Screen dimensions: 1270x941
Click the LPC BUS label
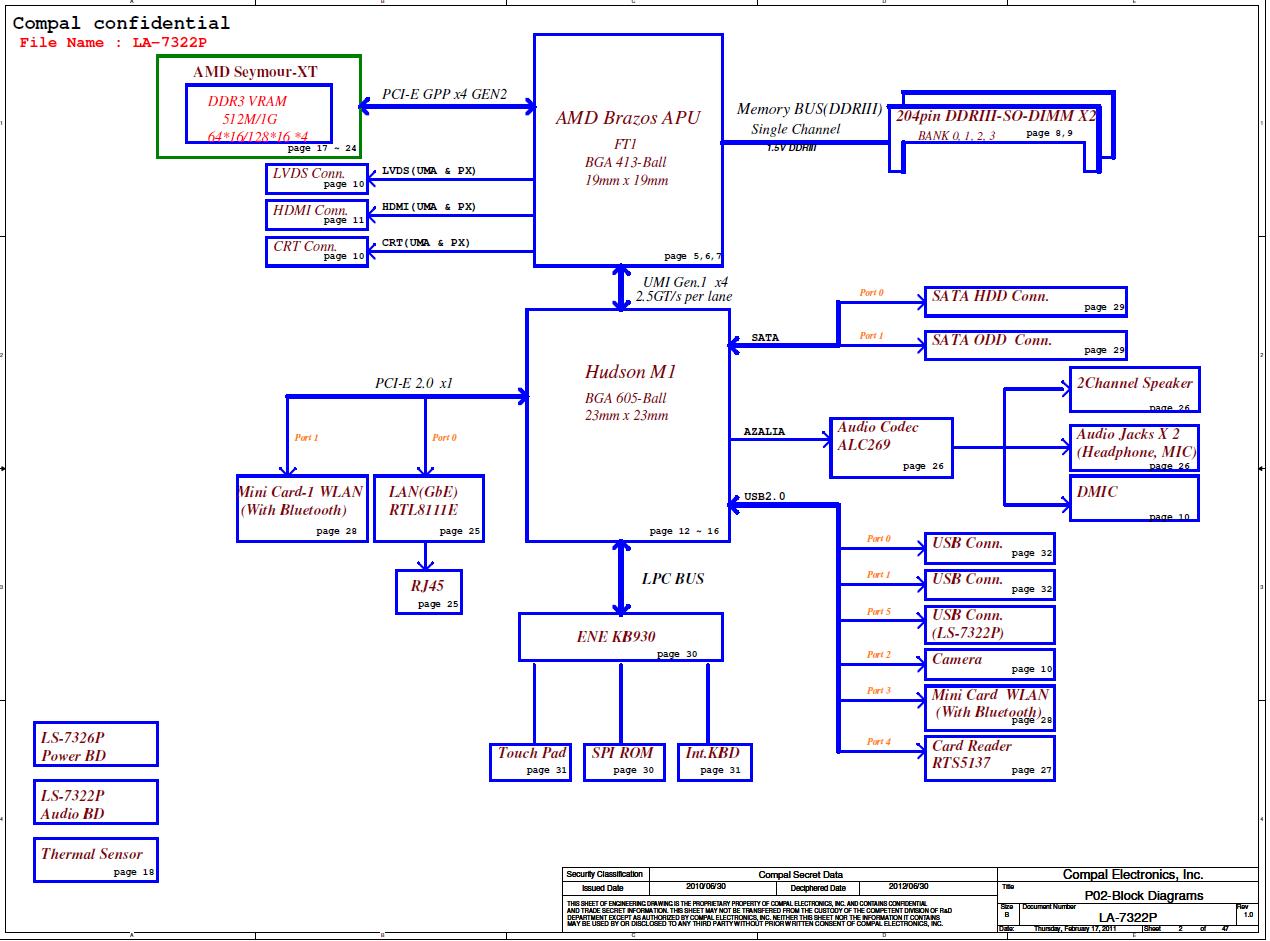tap(673, 579)
